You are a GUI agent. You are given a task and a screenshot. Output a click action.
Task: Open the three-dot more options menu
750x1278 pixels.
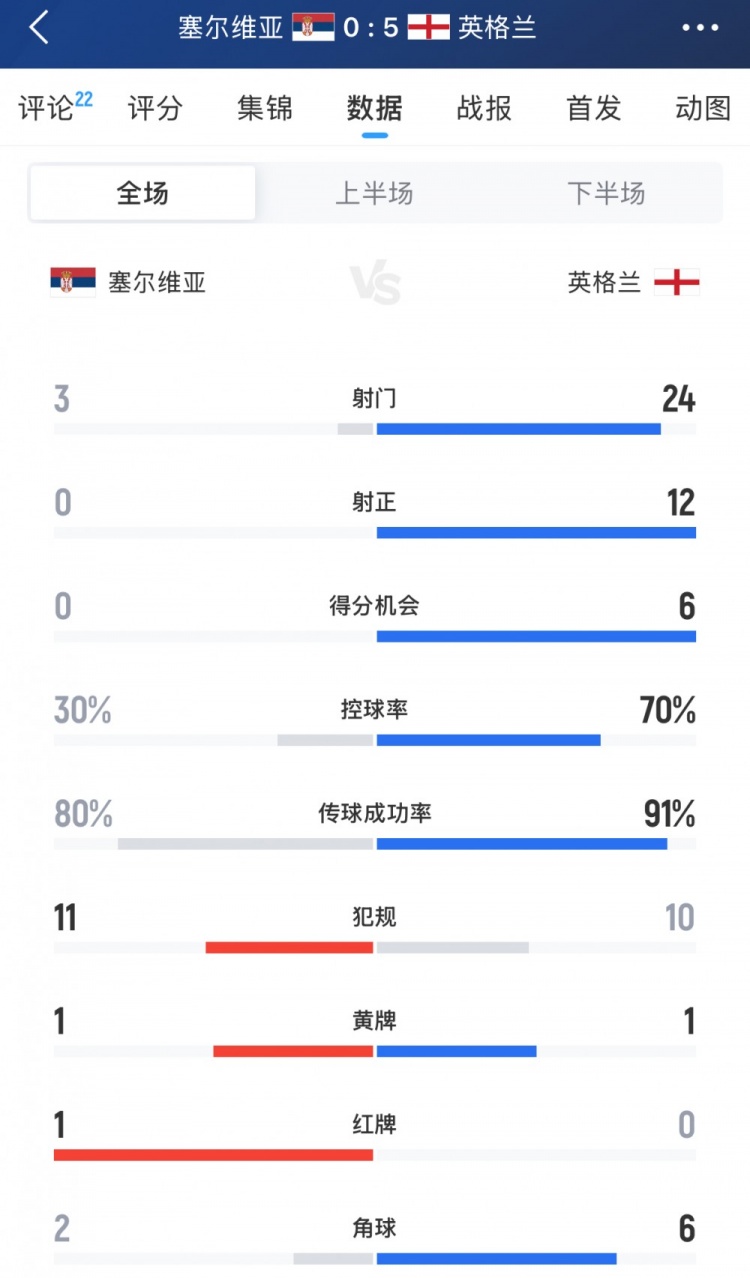[700, 28]
